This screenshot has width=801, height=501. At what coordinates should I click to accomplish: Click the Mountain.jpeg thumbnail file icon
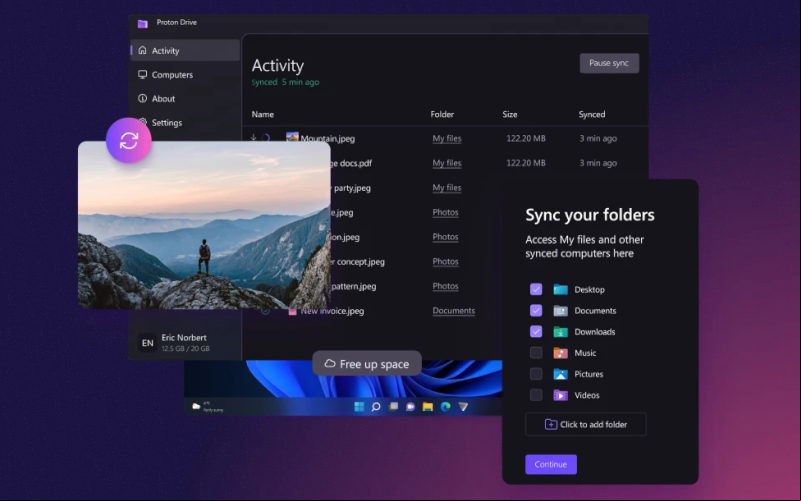[292, 137]
